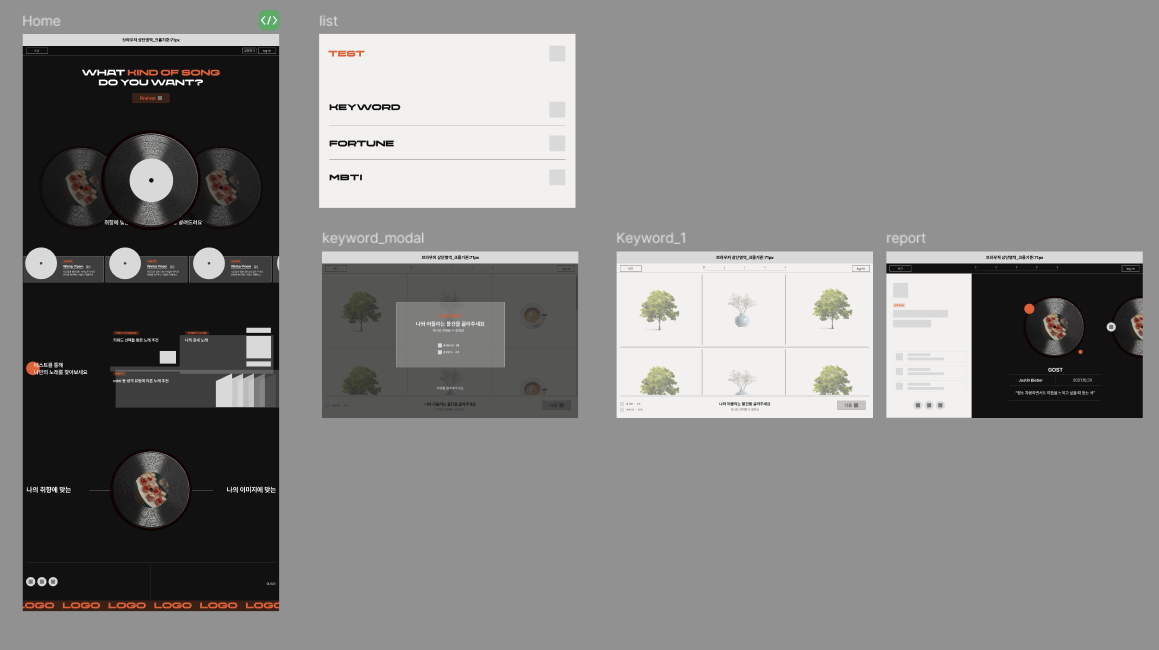Viewport: 1159px width, 650px height.
Task: Click the green code icon on Home frame
Action: tap(269, 21)
